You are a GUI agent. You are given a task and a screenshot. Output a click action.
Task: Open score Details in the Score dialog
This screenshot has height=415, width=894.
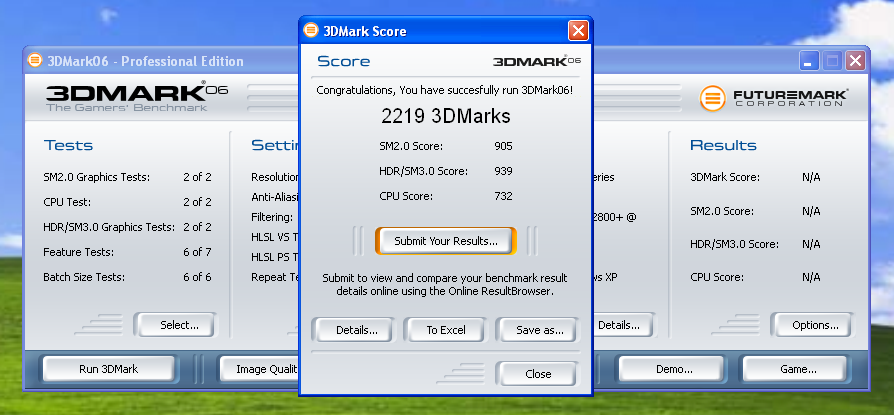[357, 329]
